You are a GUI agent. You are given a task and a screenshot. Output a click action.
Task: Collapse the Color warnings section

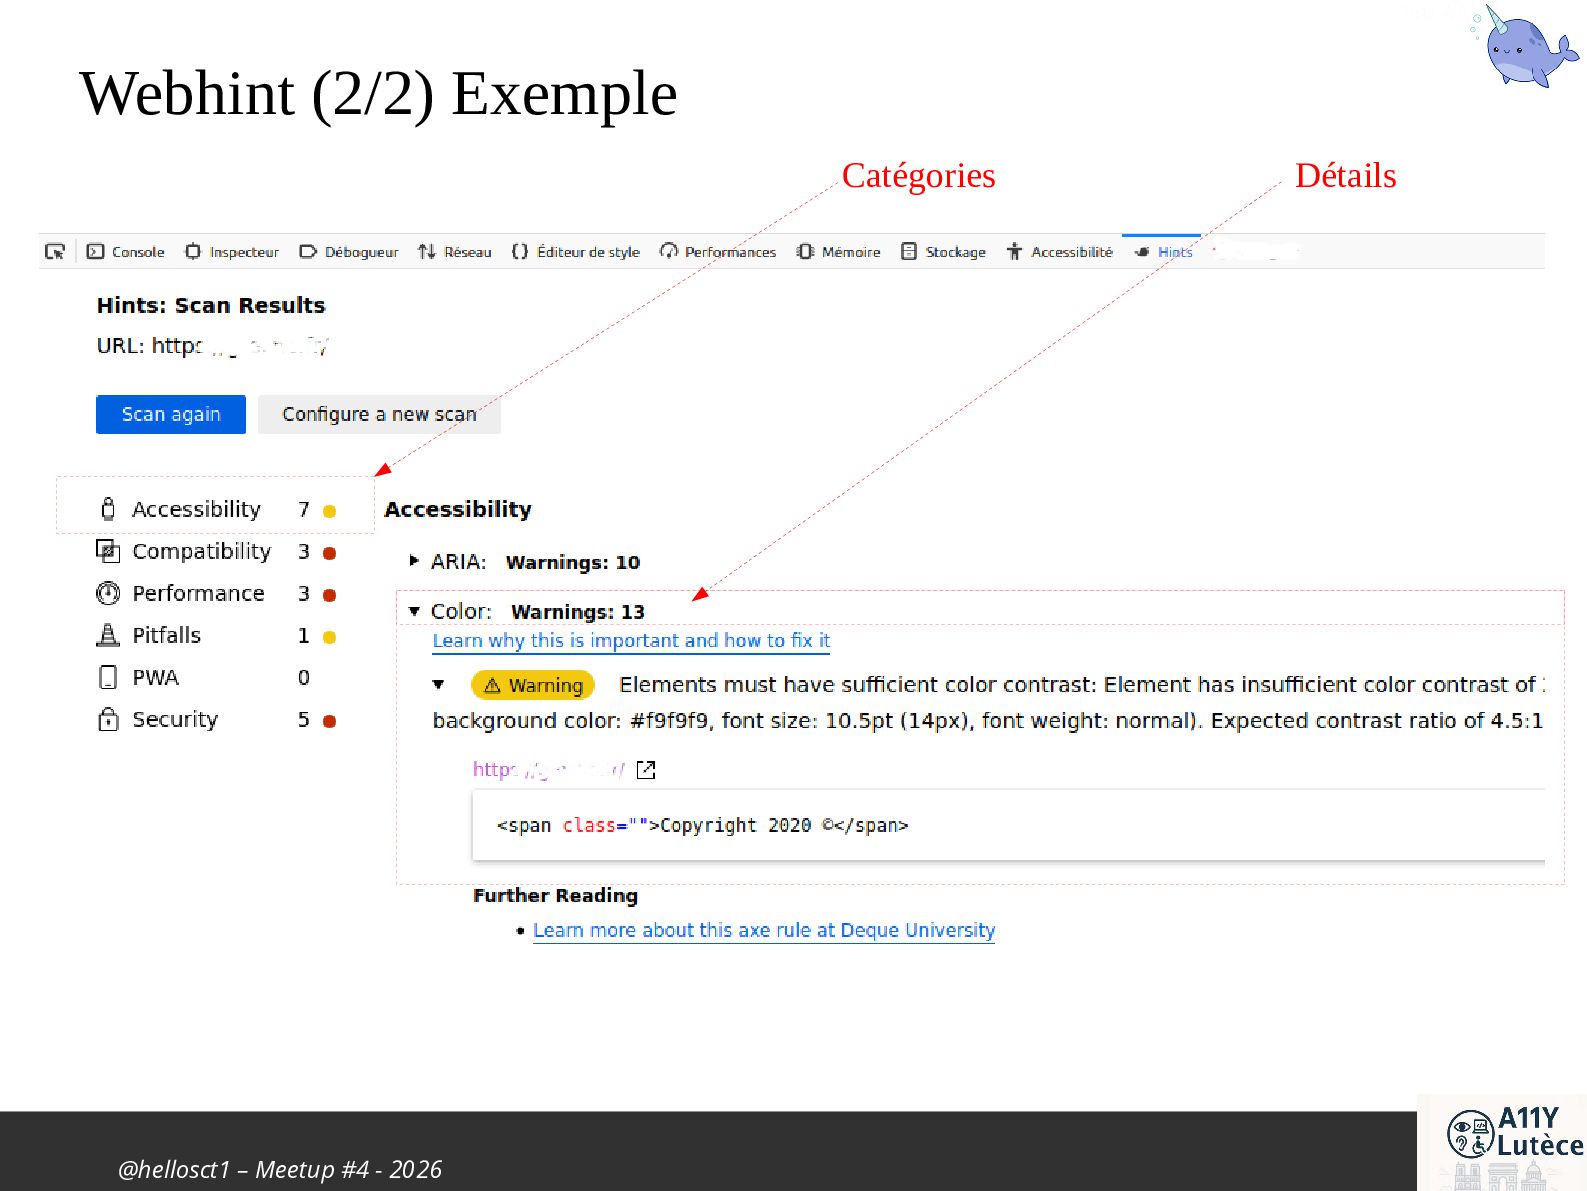point(414,611)
